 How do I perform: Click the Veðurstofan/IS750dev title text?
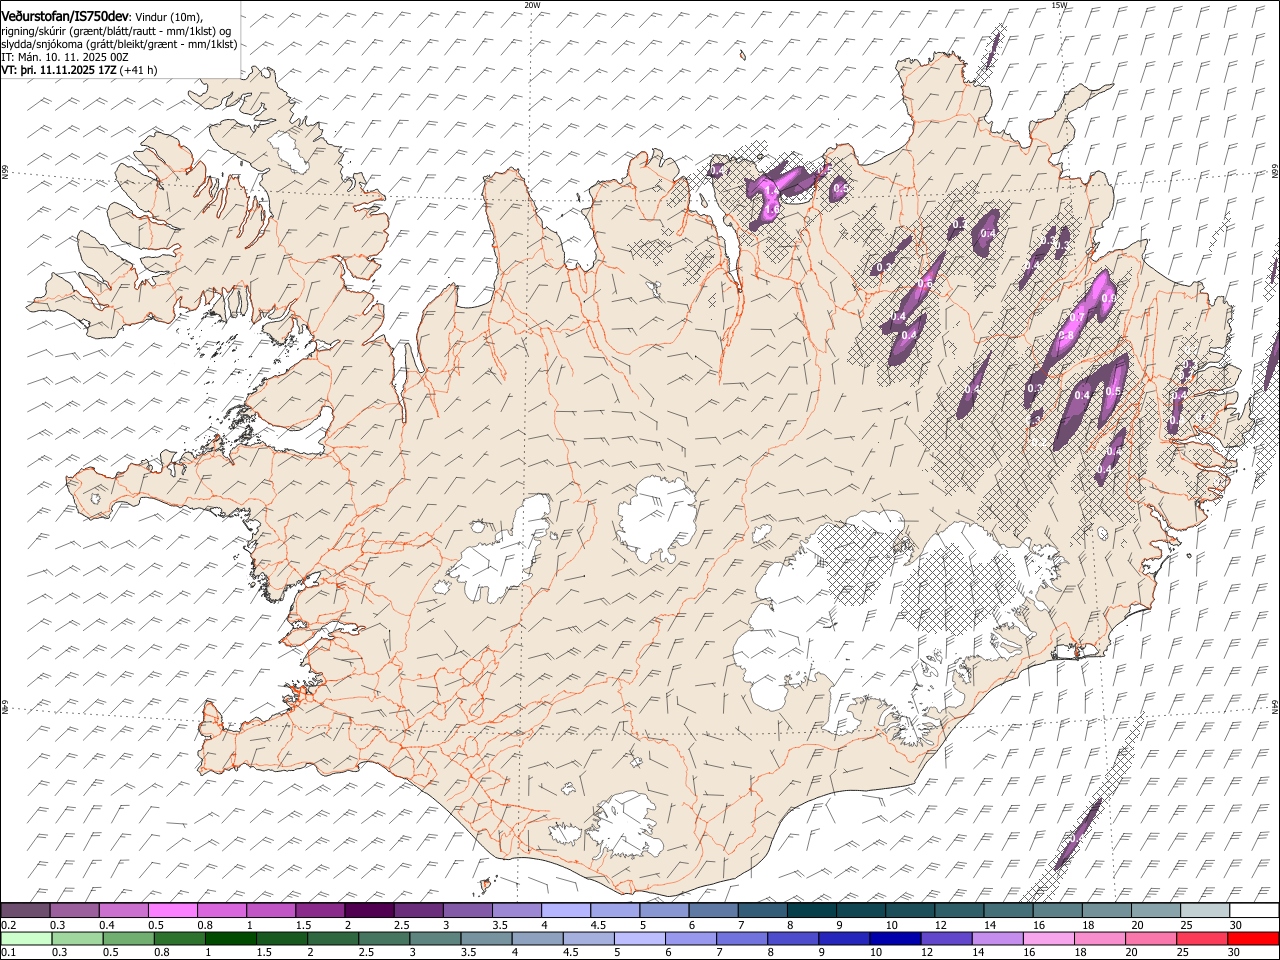point(65,16)
